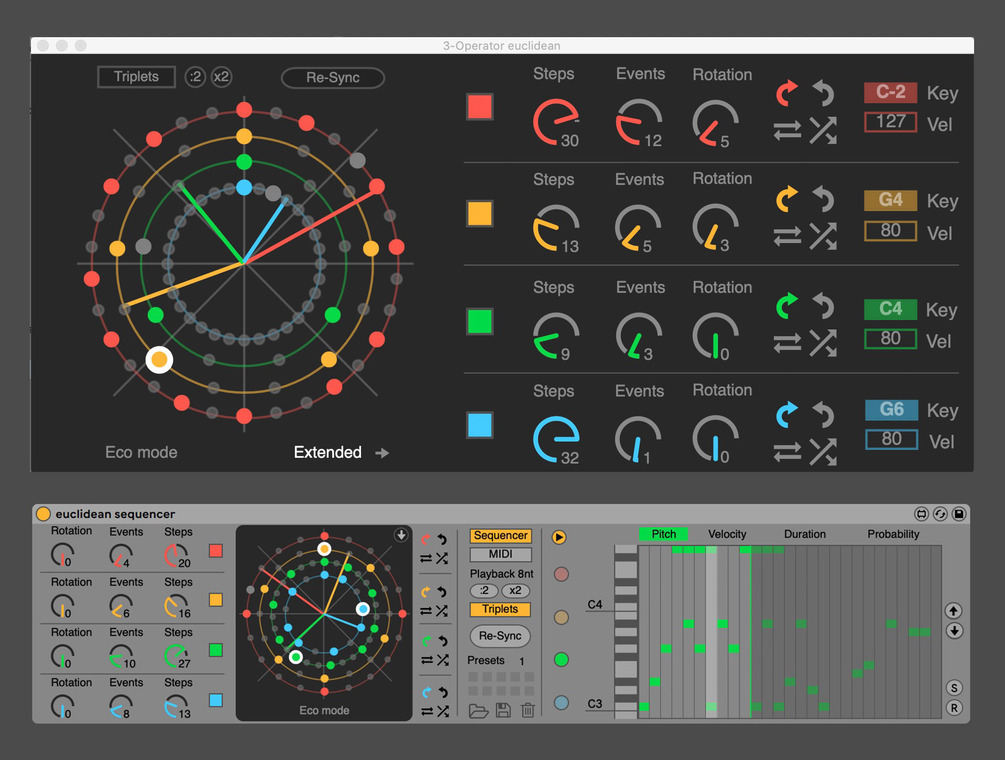
Task: Open the Extended view via its arrow
Action: pyautogui.click(x=382, y=452)
